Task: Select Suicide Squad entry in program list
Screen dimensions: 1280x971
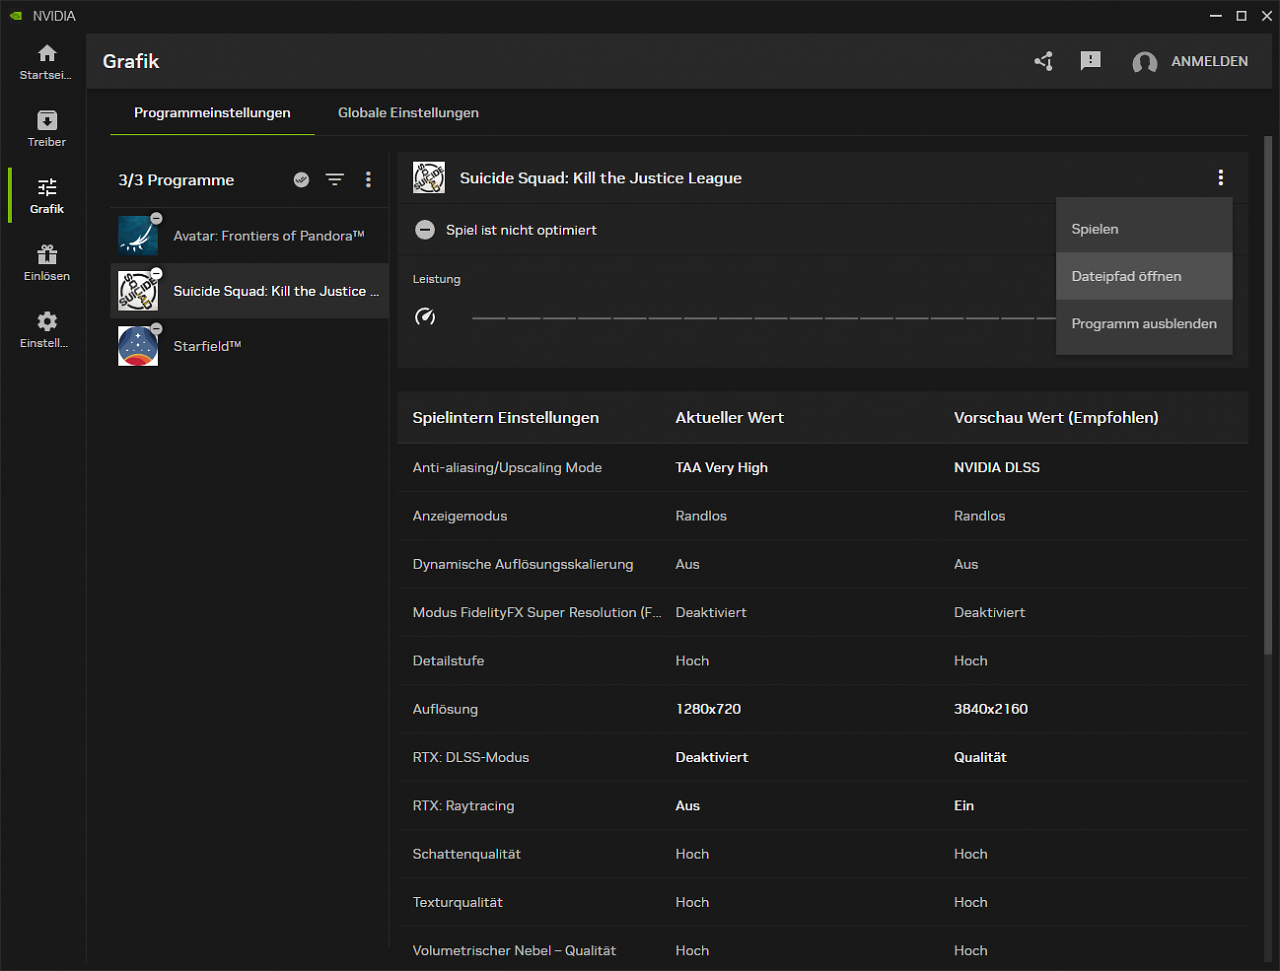Action: tap(249, 291)
